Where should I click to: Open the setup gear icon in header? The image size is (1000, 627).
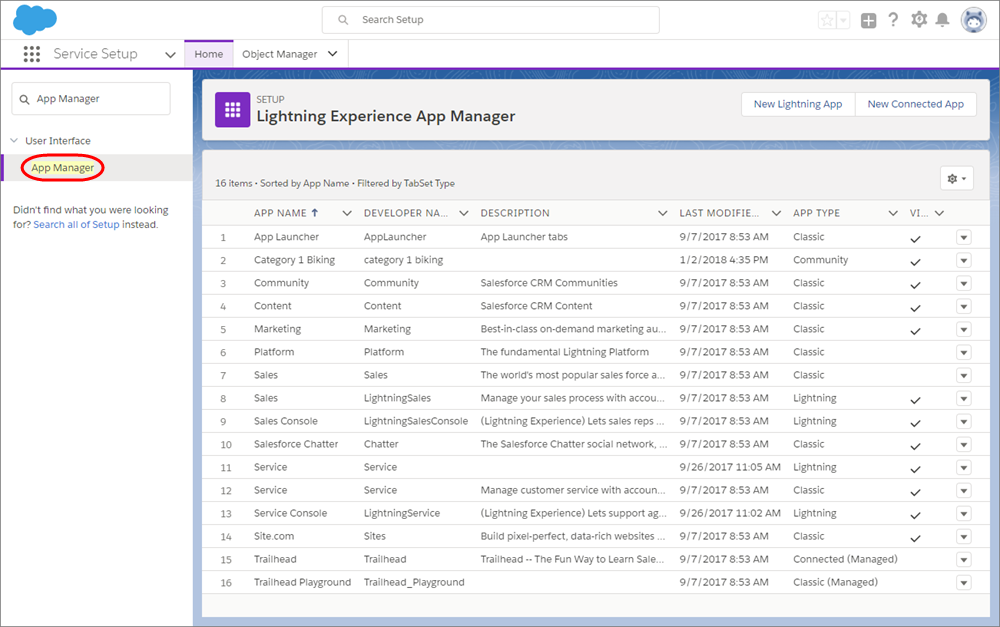pyautogui.click(x=919, y=20)
